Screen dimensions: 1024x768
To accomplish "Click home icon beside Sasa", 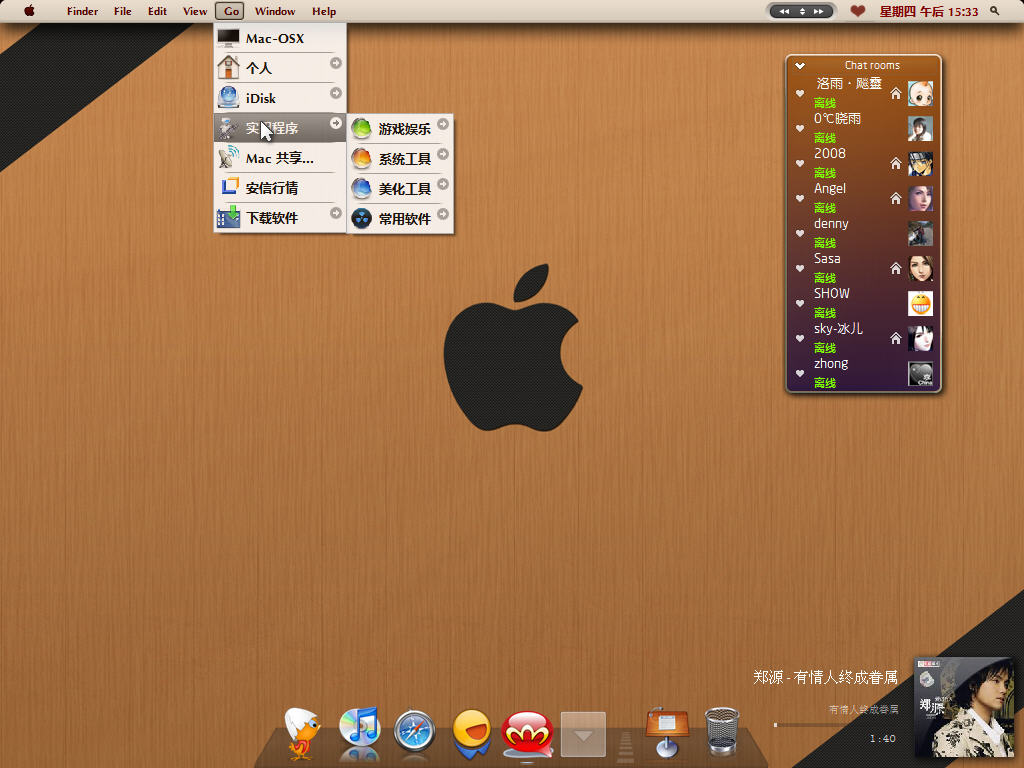I will click(x=896, y=268).
